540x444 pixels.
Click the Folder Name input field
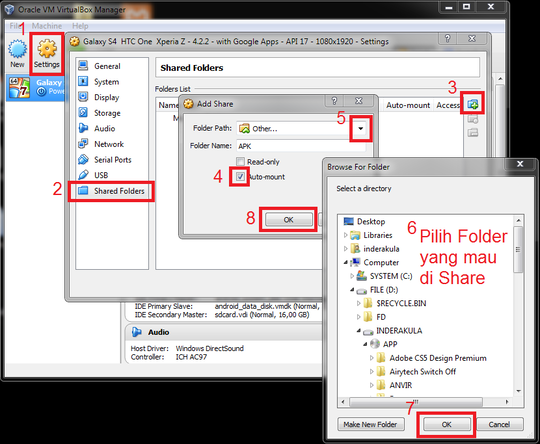(x=301, y=146)
